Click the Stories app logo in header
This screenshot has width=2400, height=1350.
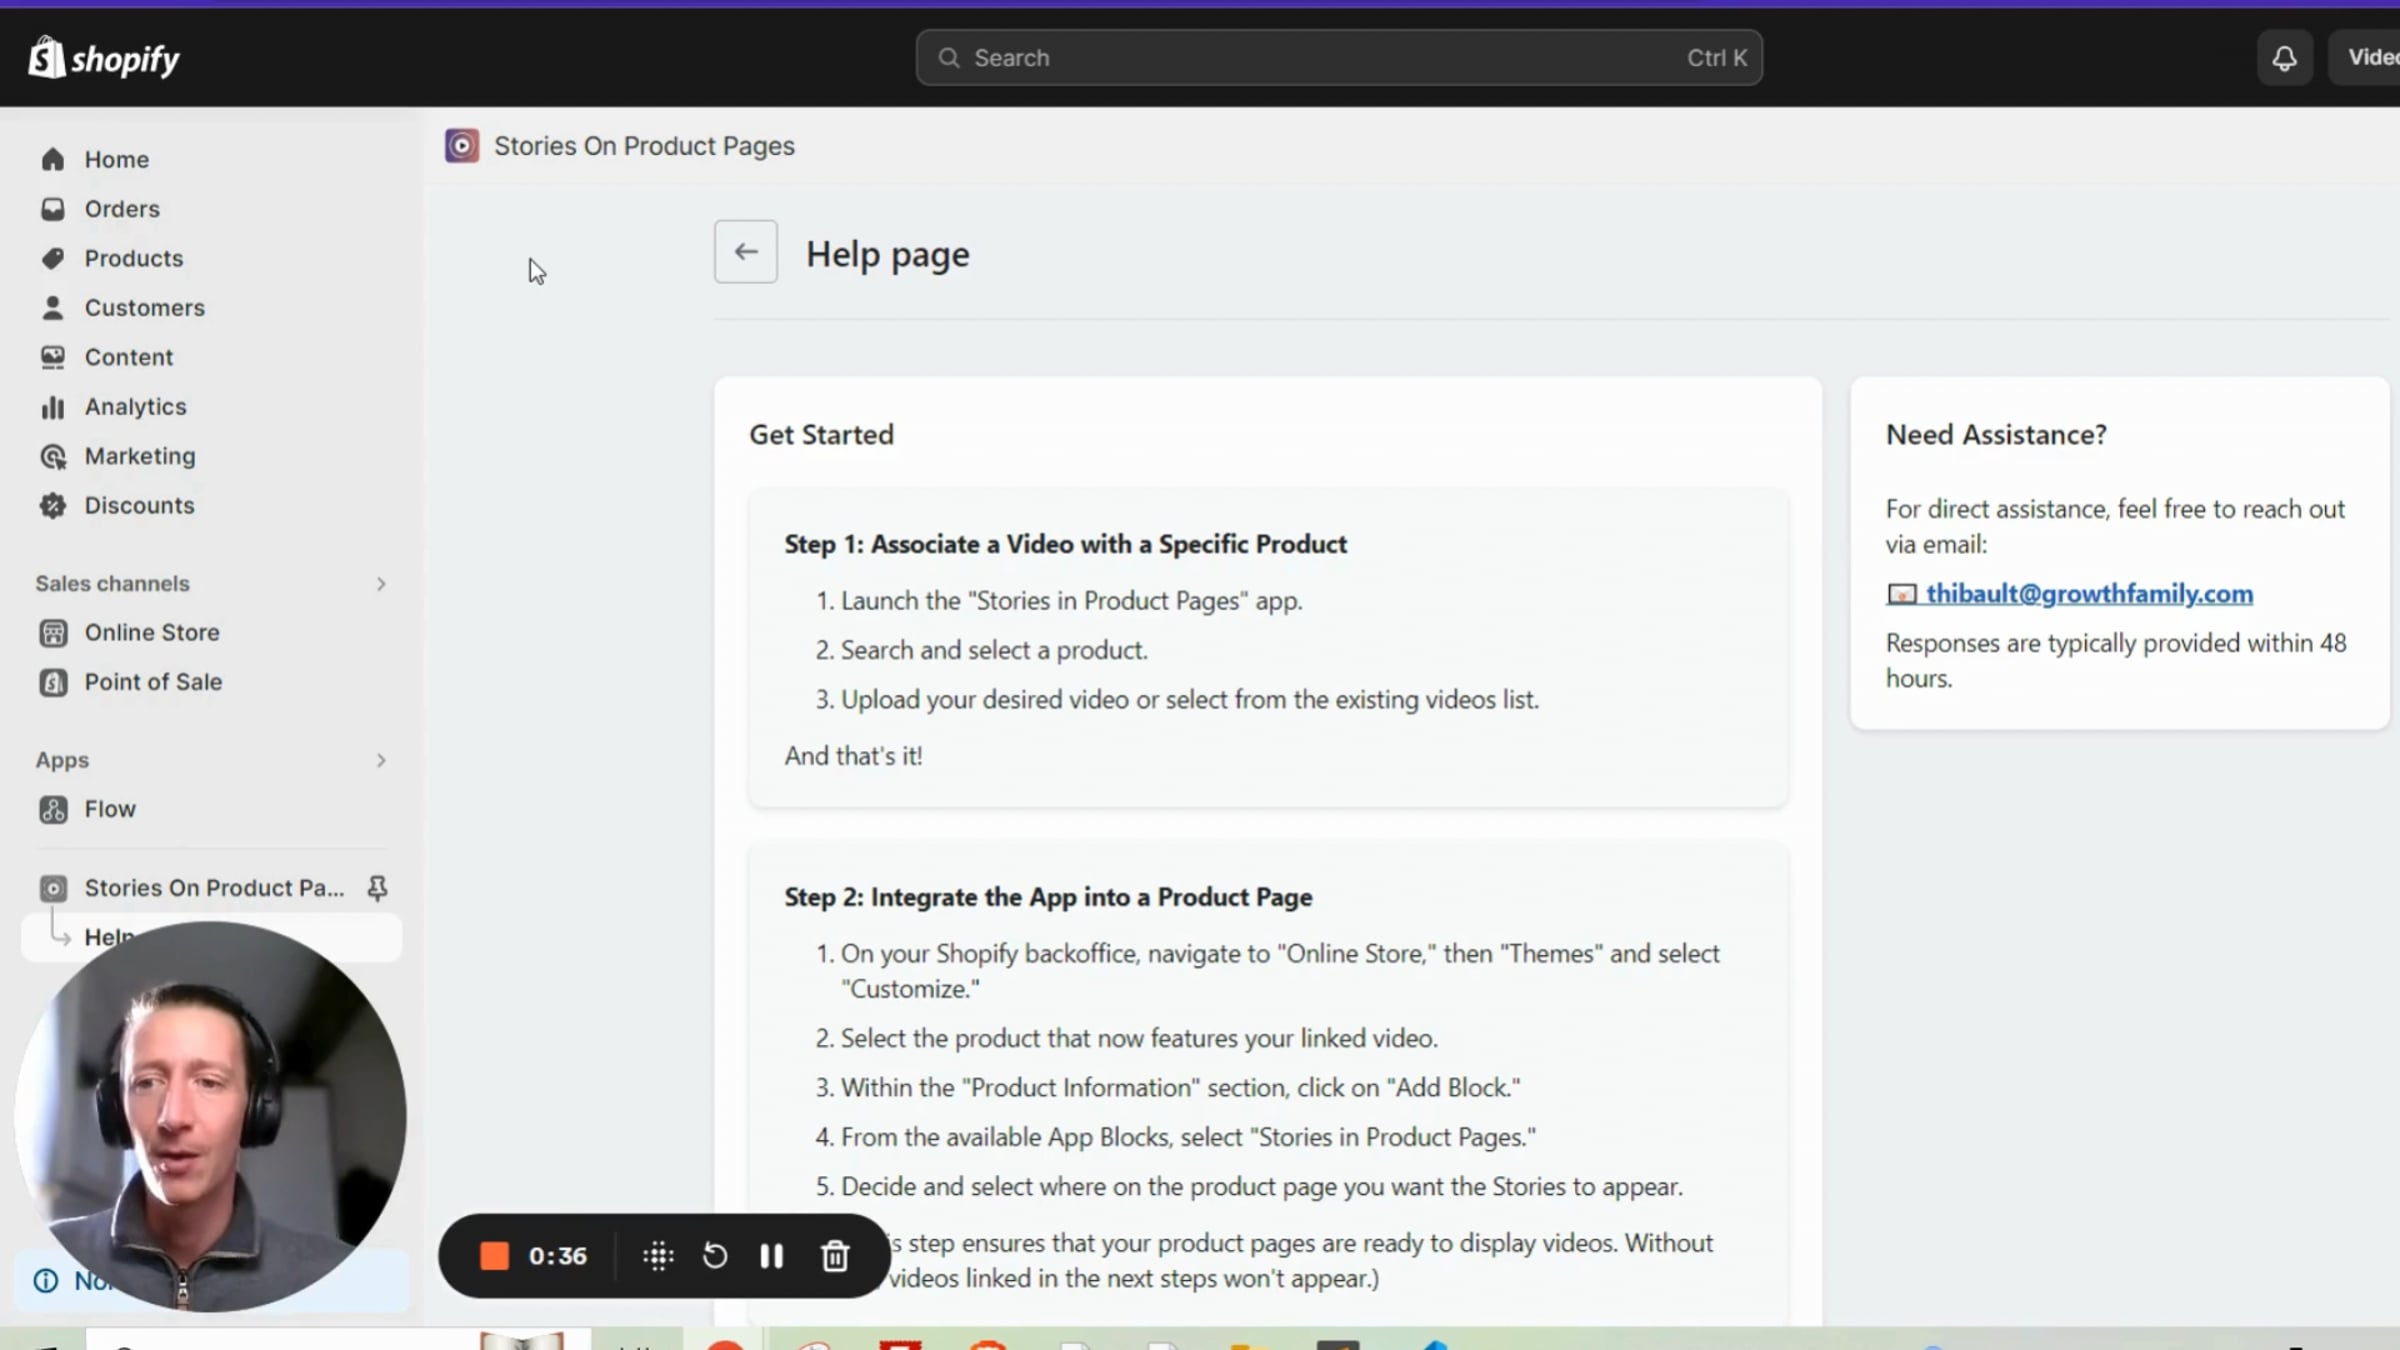pyautogui.click(x=462, y=146)
